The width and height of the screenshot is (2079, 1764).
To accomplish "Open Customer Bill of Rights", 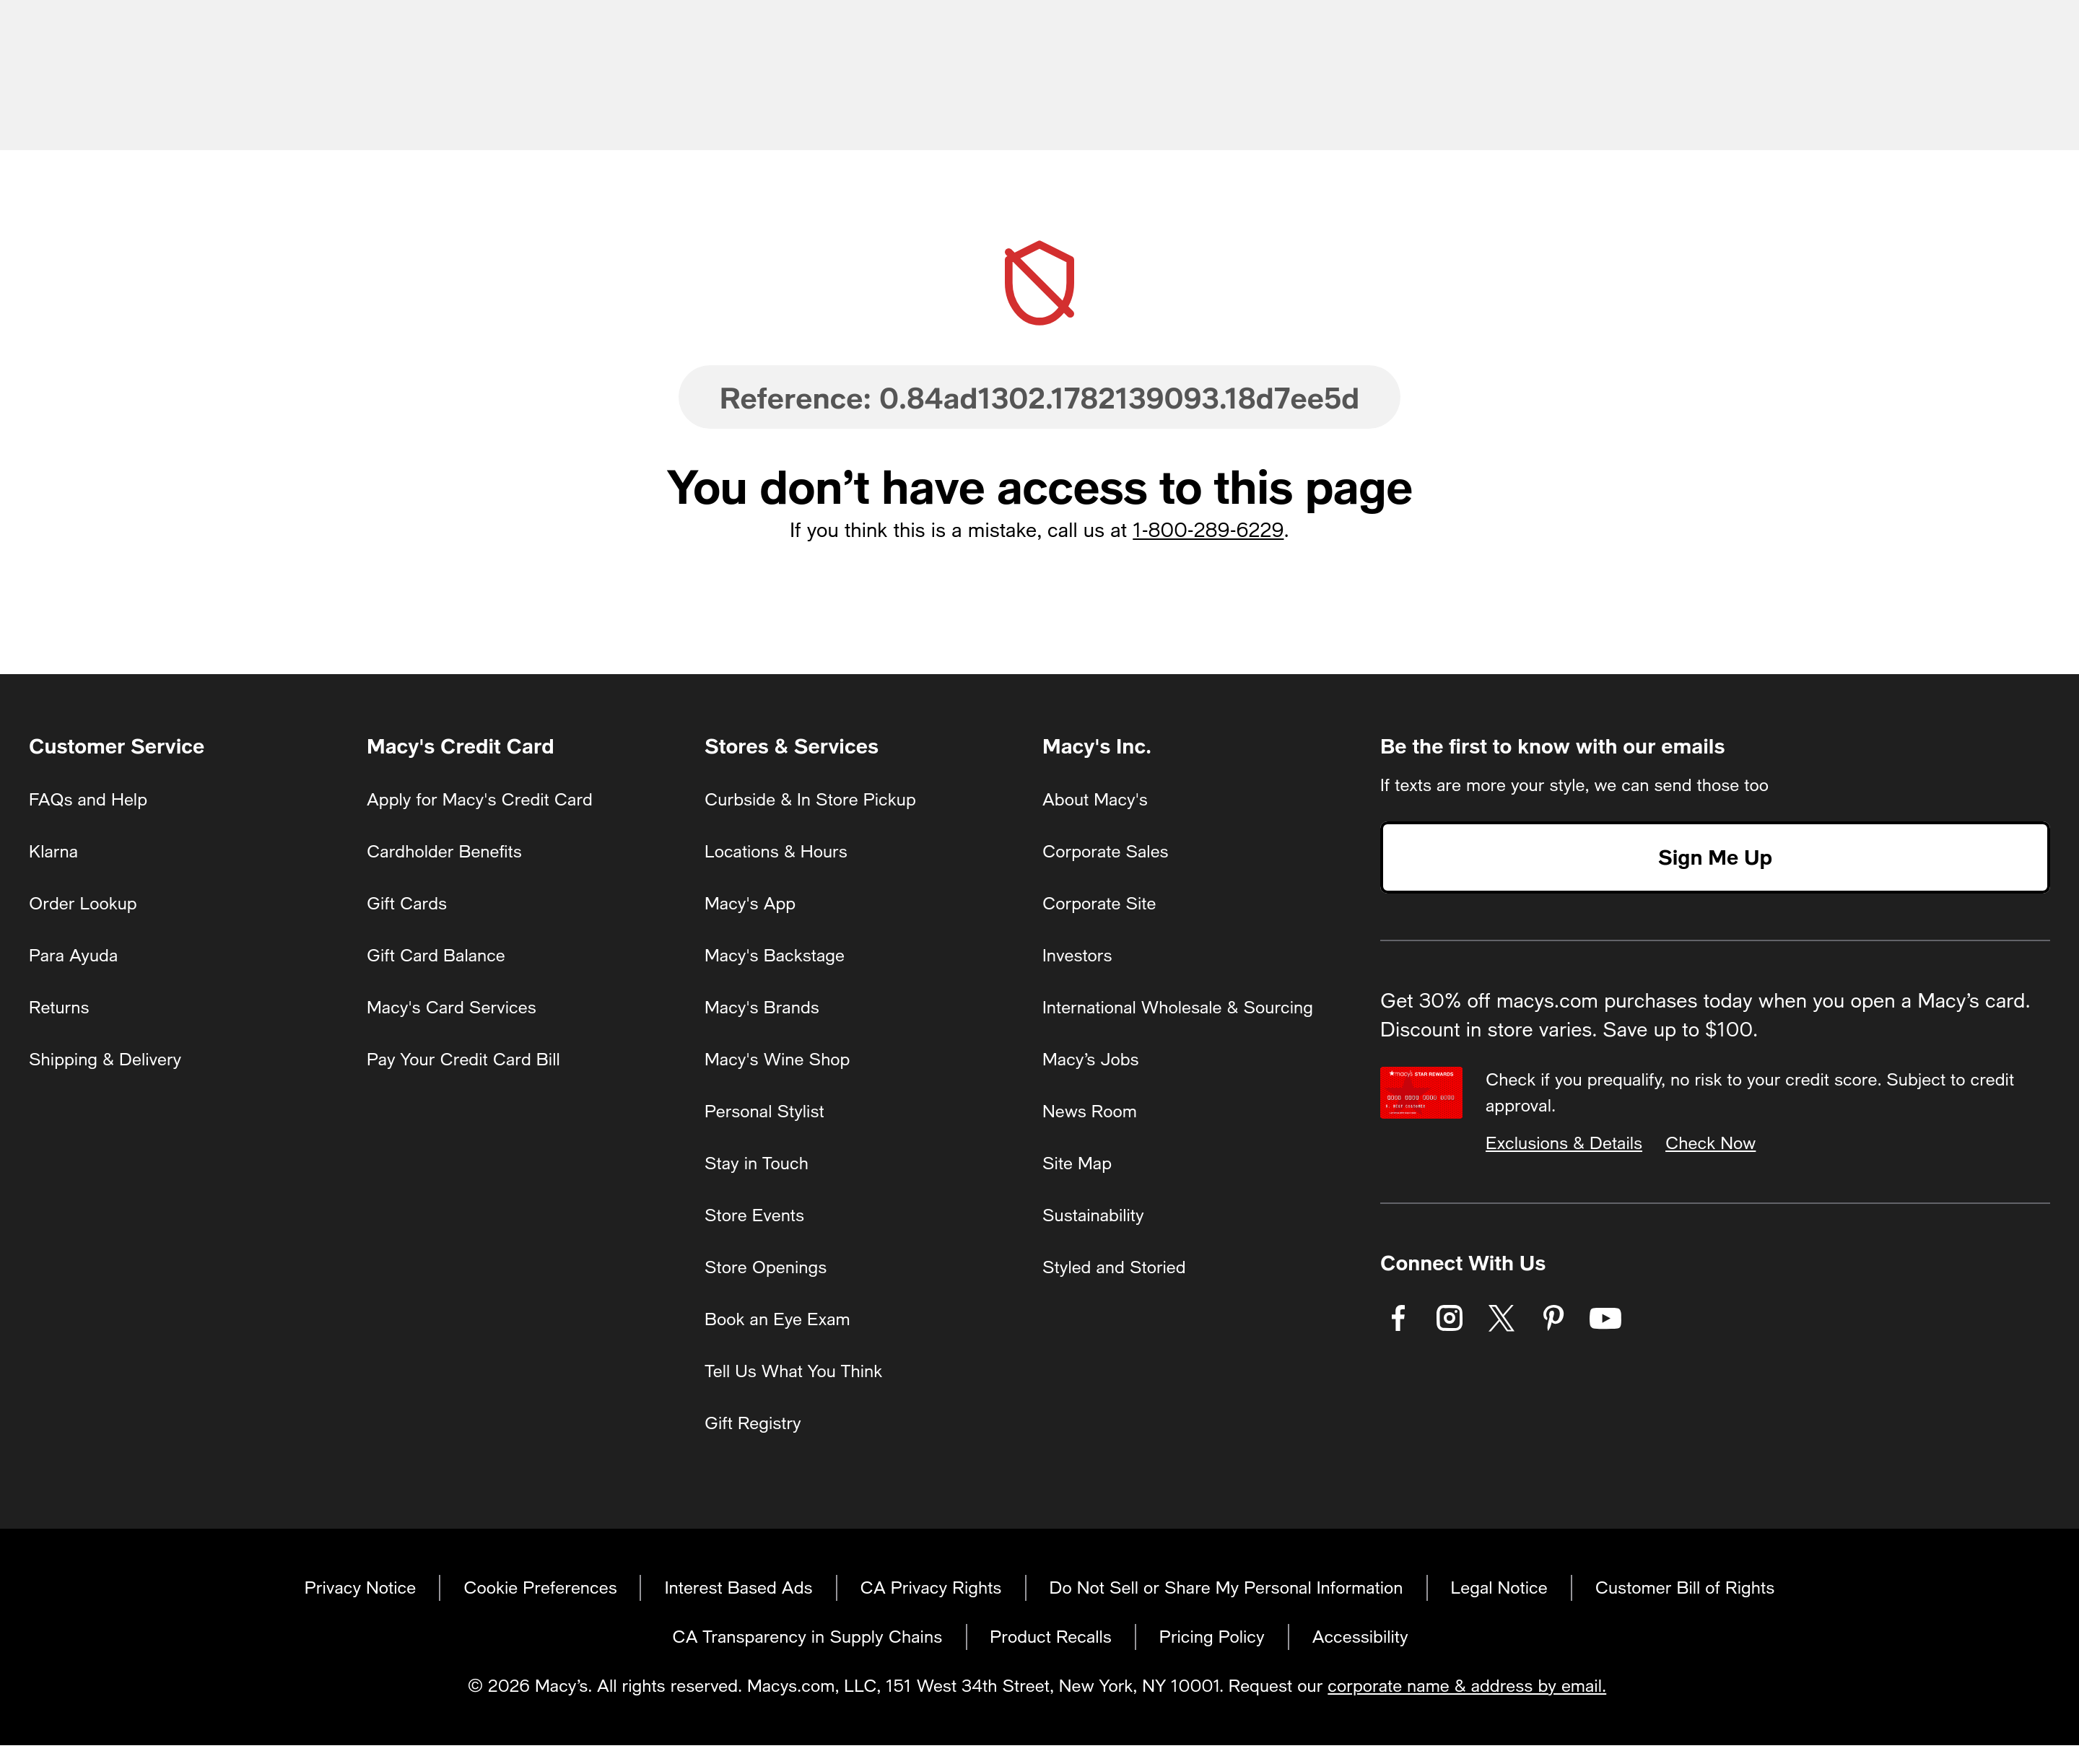I will [x=1684, y=1587].
